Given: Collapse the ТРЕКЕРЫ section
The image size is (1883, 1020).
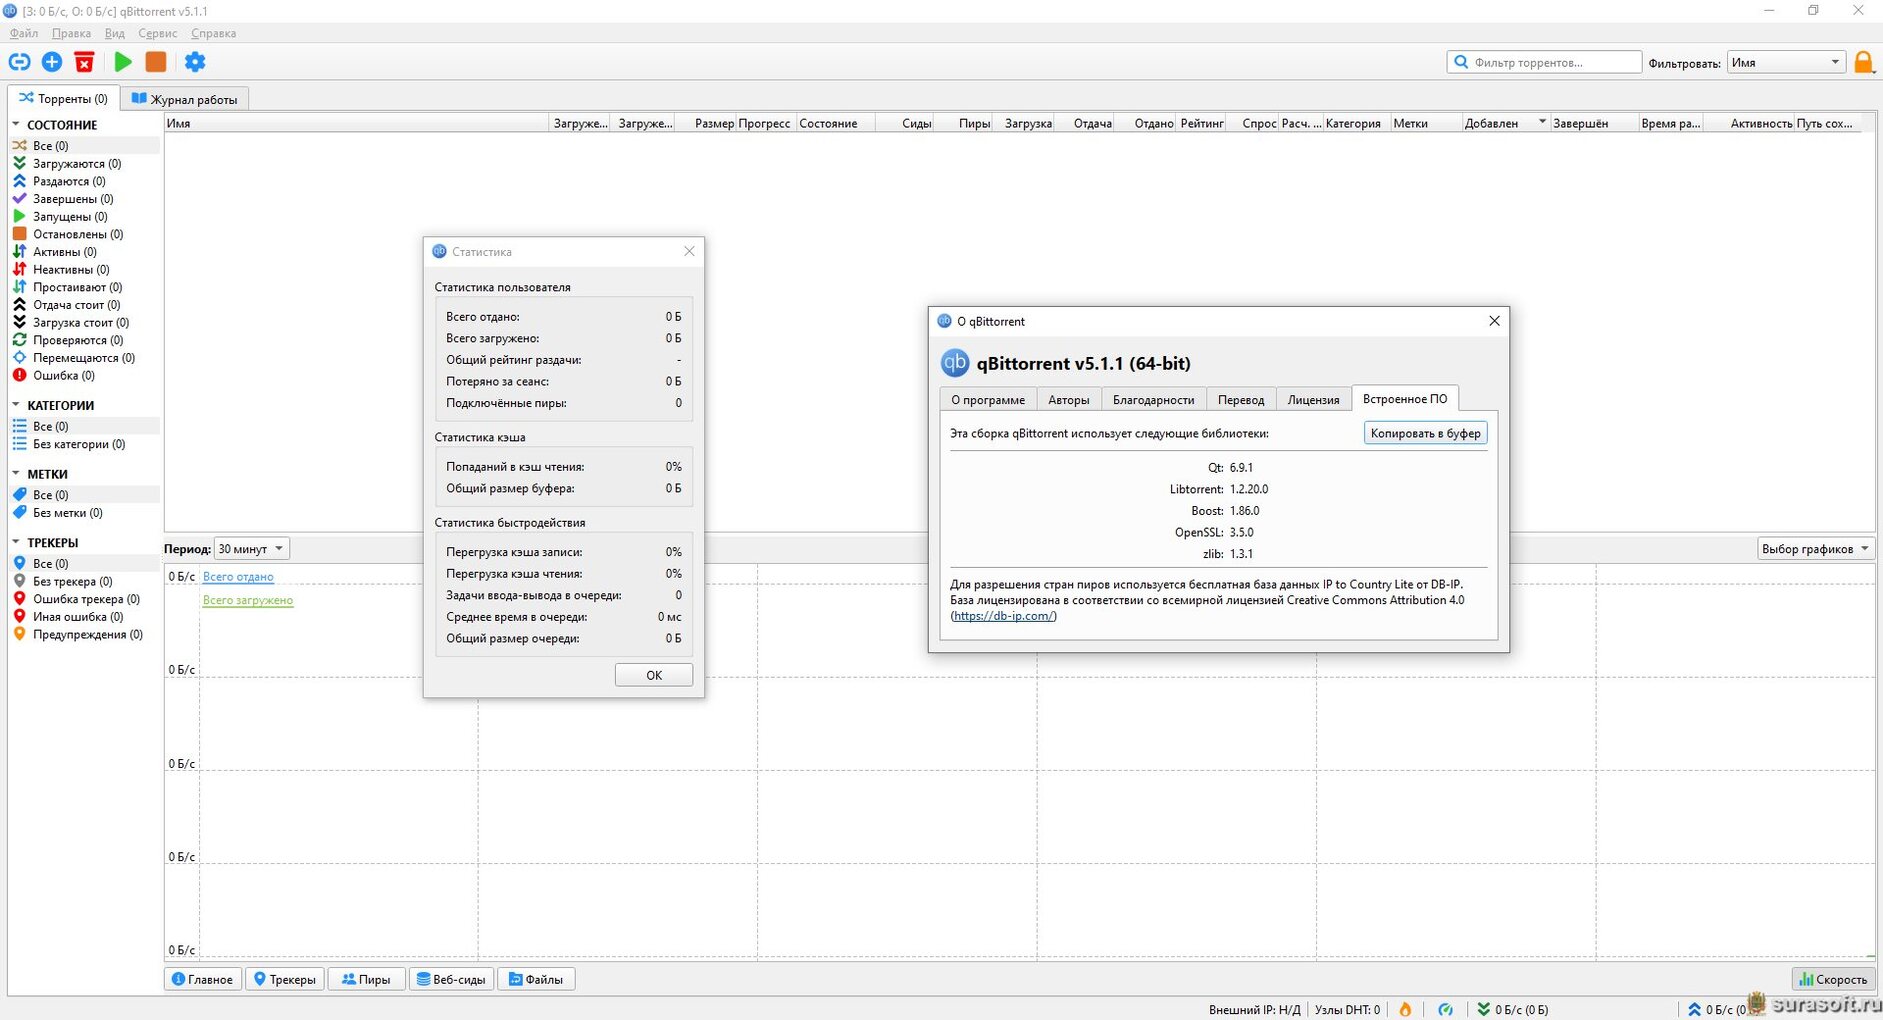Looking at the screenshot, I should pyautogui.click(x=16, y=542).
